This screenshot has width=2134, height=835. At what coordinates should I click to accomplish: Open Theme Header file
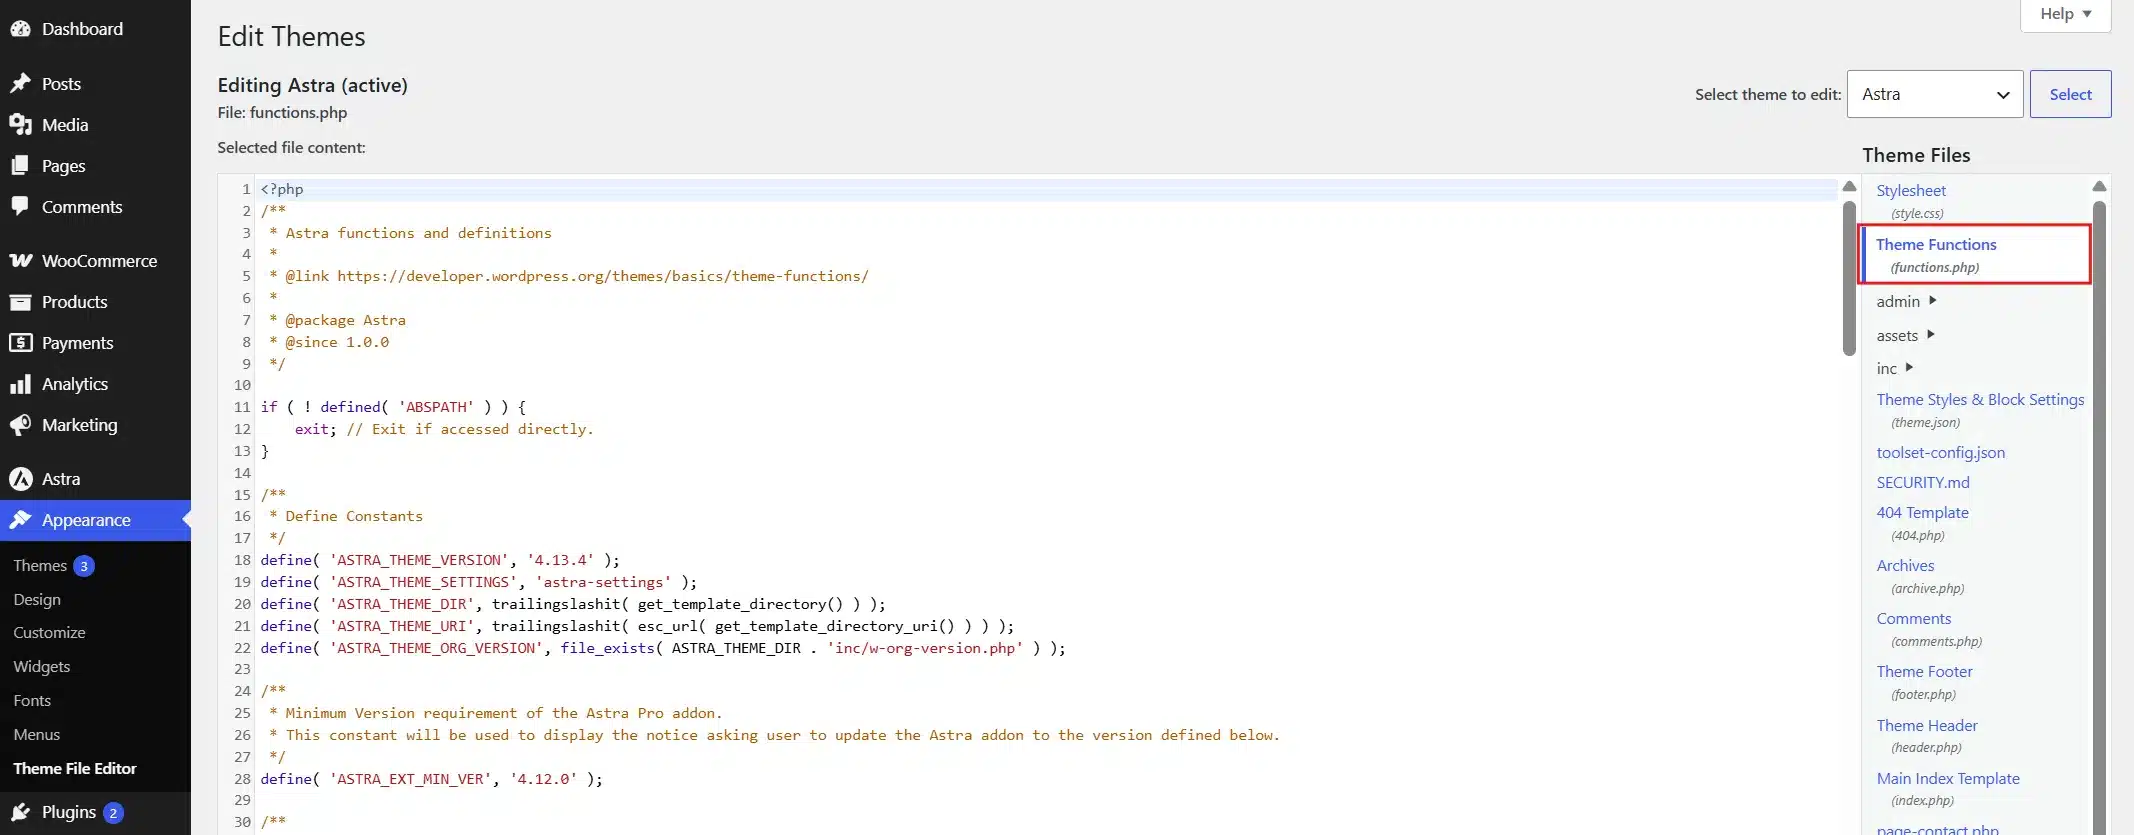[1927, 725]
